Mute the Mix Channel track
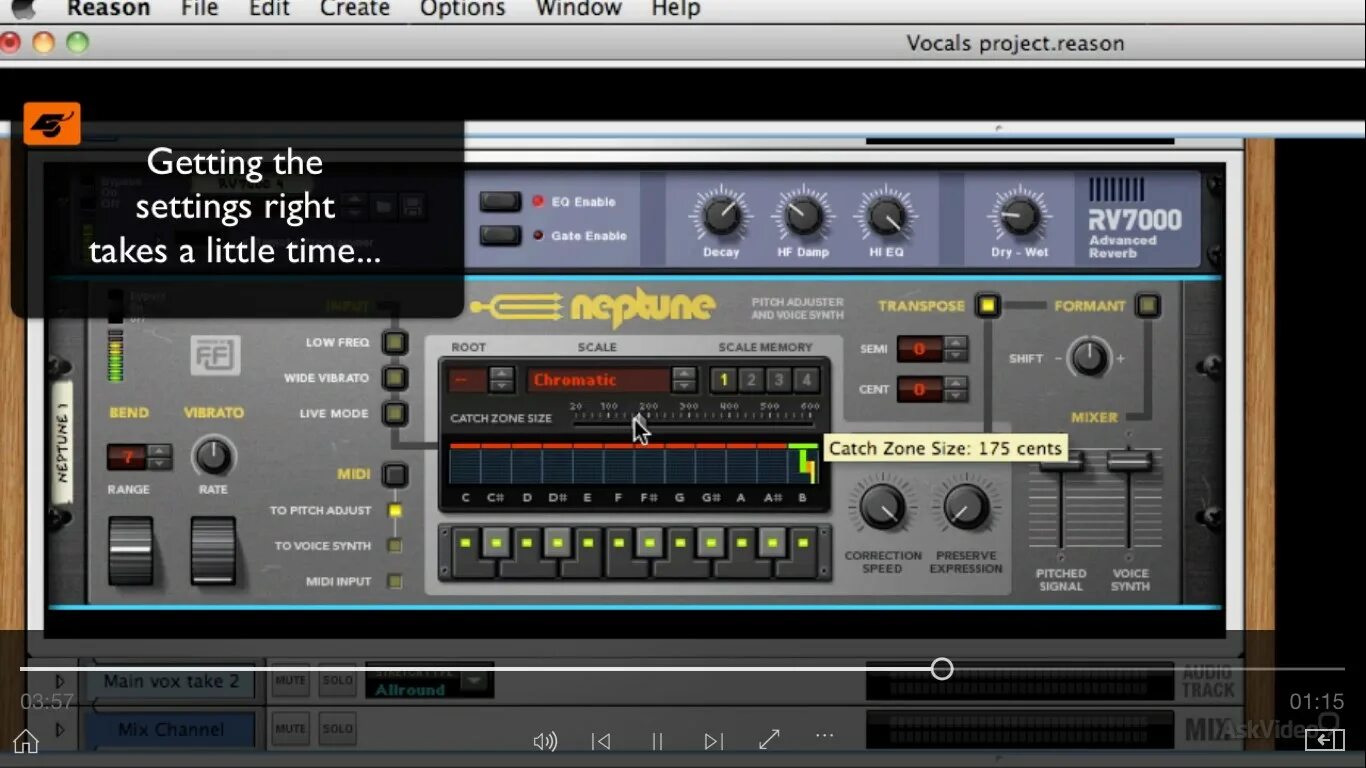 click(290, 729)
